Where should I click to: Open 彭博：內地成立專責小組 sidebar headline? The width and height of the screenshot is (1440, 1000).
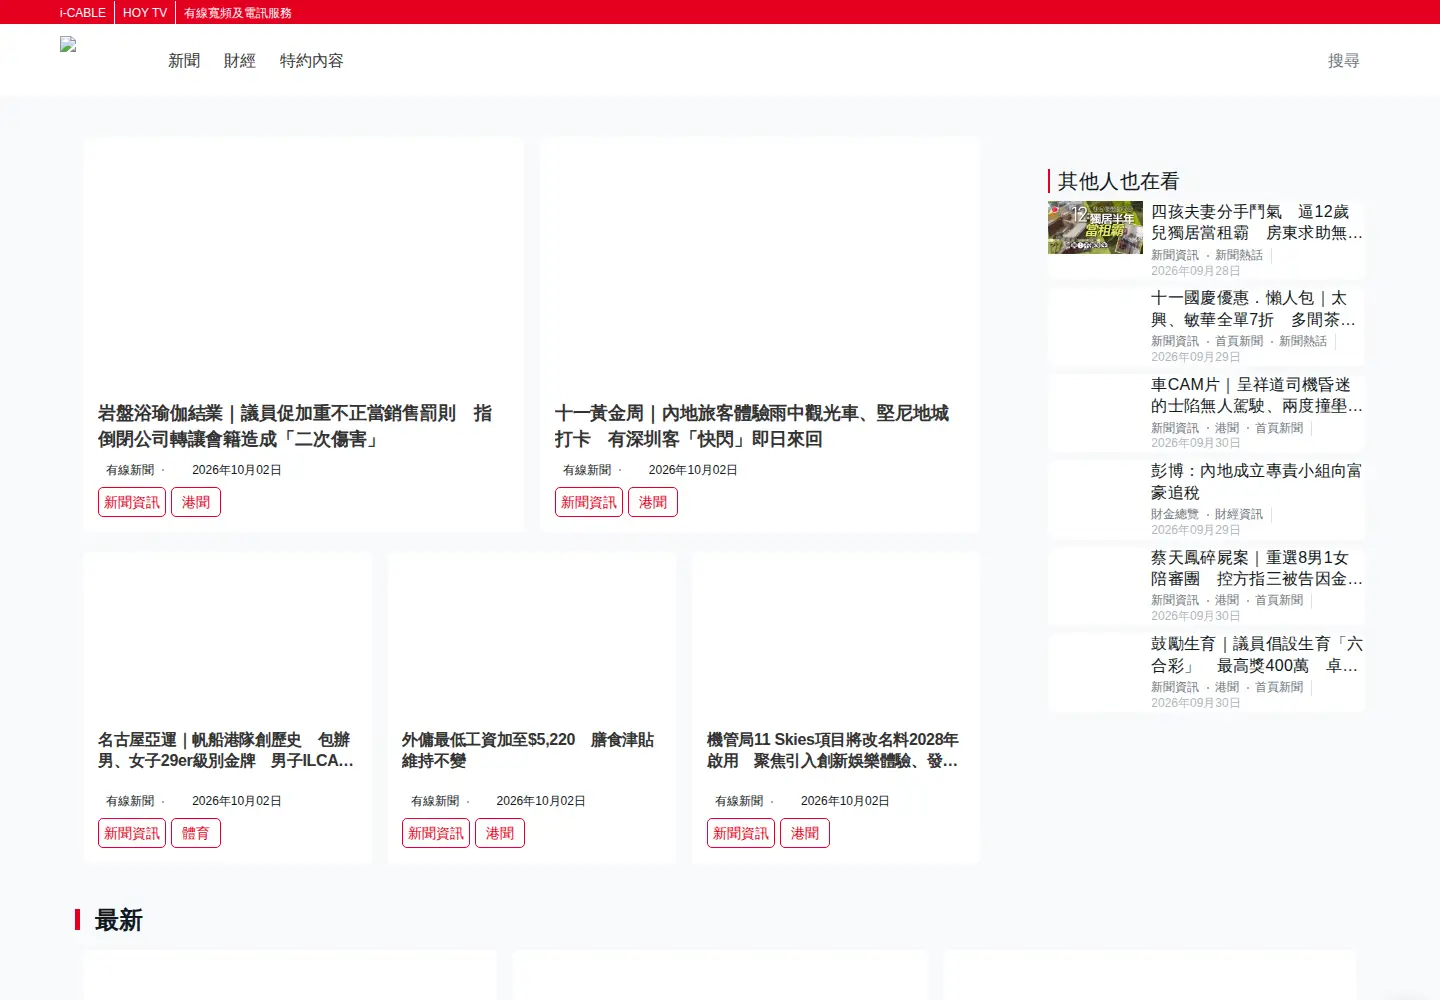click(x=1257, y=481)
